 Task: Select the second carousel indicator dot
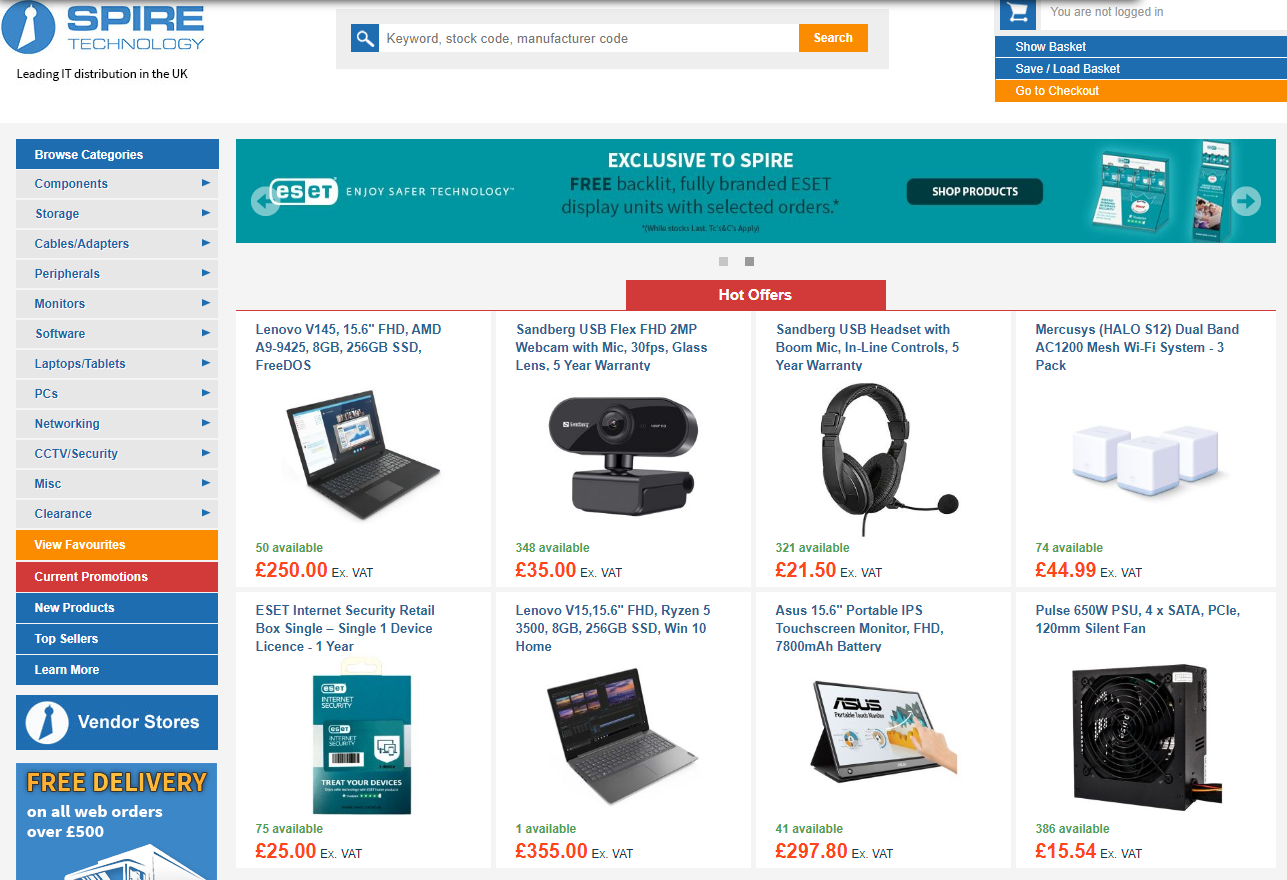tap(749, 262)
